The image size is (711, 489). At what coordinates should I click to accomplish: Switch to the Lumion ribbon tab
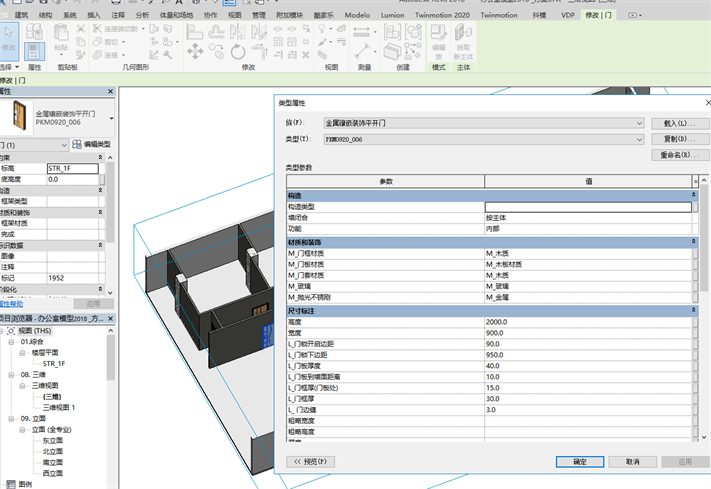coord(392,15)
